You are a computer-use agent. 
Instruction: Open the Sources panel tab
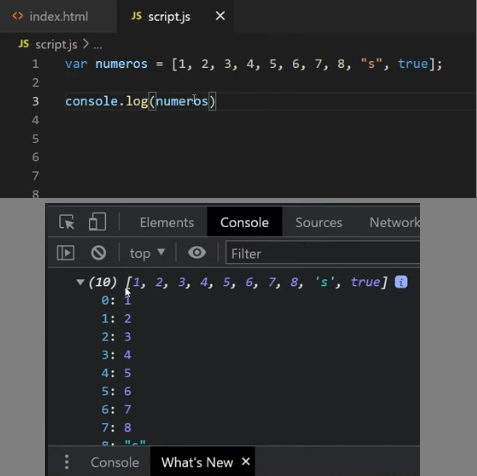coord(319,222)
